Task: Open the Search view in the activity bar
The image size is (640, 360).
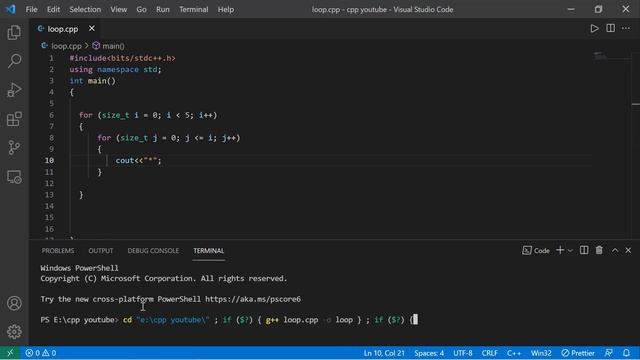Action: click(x=14, y=61)
